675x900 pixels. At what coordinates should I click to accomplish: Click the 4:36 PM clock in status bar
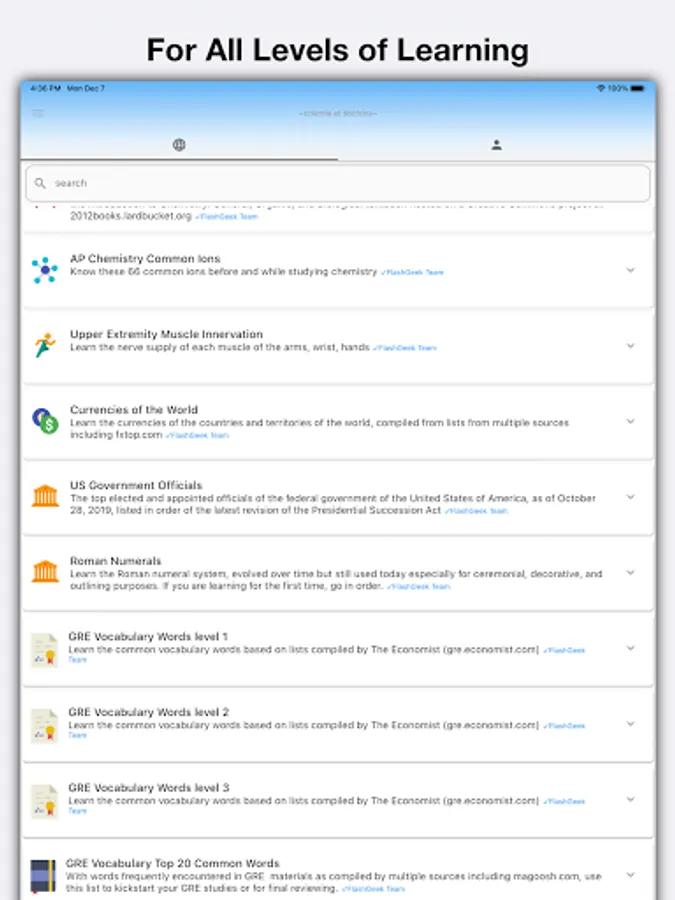45,88
